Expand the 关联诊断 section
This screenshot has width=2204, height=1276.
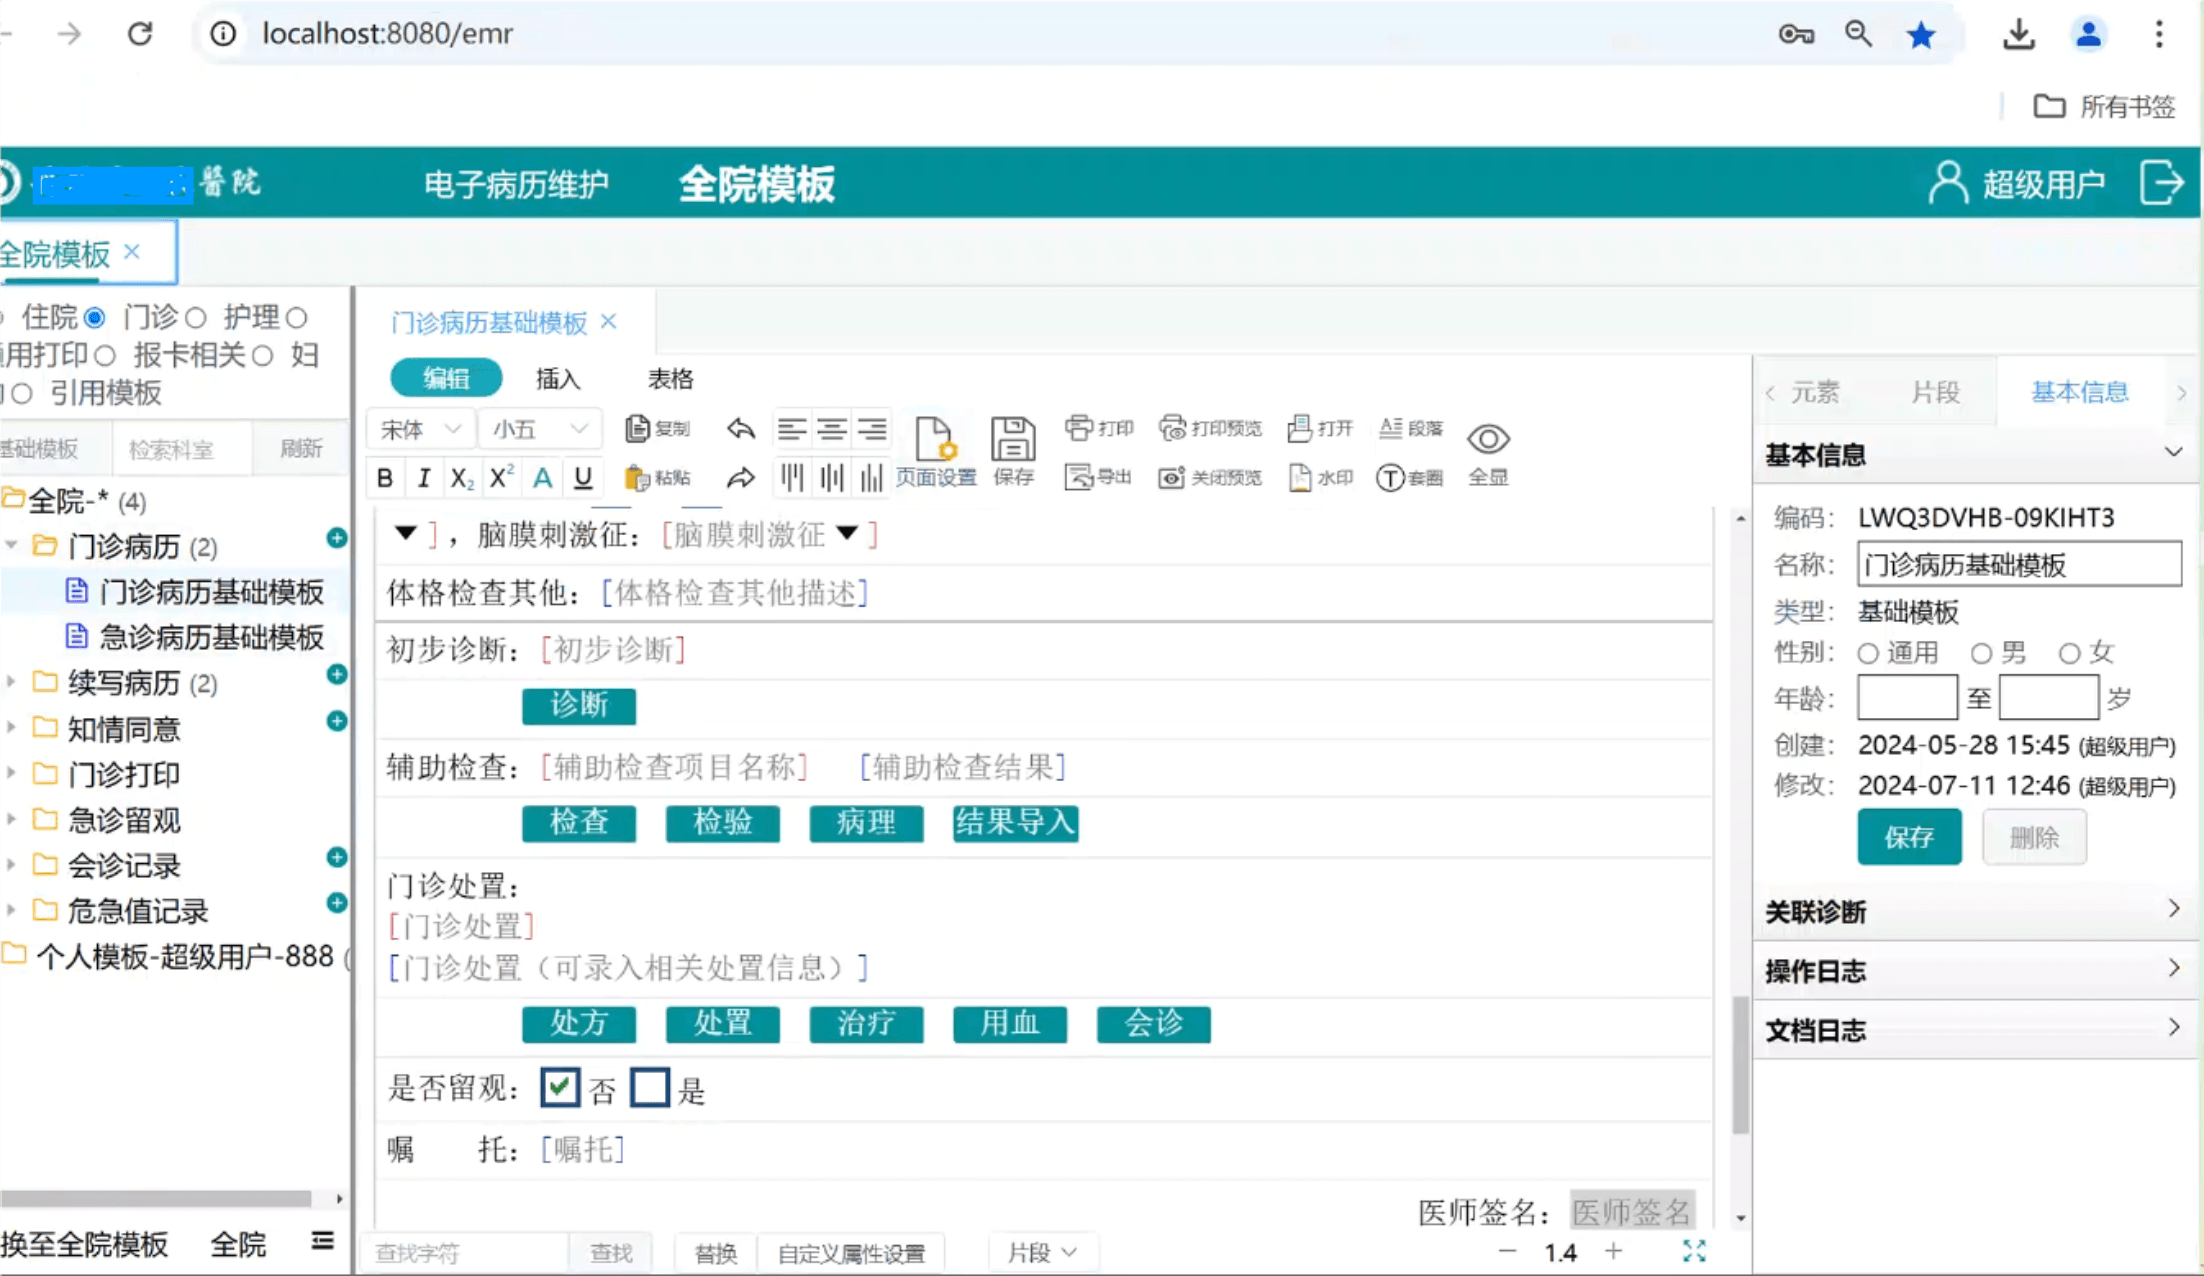click(2174, 909)
